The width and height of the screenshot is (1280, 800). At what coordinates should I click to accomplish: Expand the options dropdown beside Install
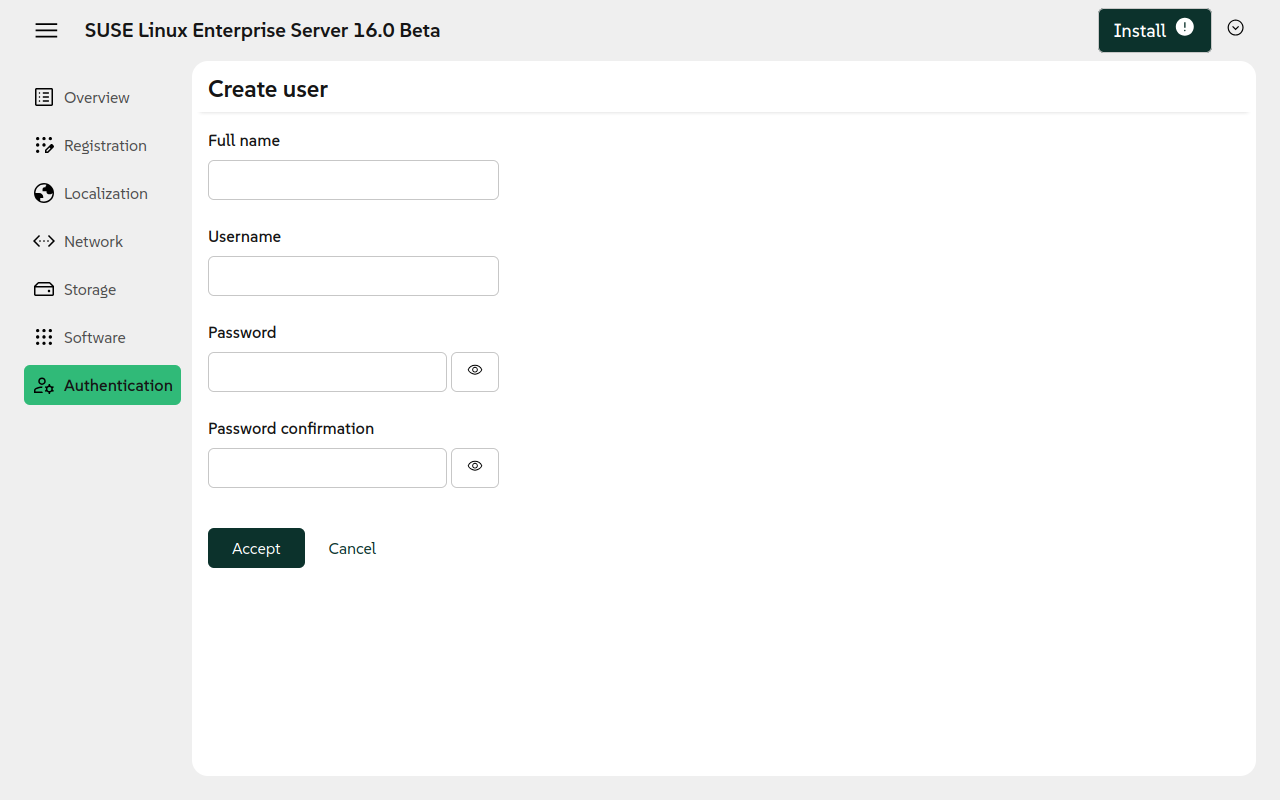(1235, 28)
